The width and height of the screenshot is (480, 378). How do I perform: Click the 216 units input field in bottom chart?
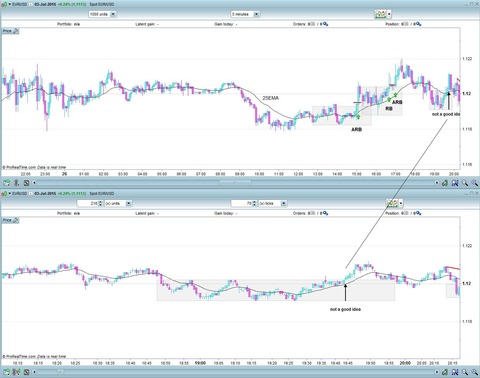[x=87, y=203]
